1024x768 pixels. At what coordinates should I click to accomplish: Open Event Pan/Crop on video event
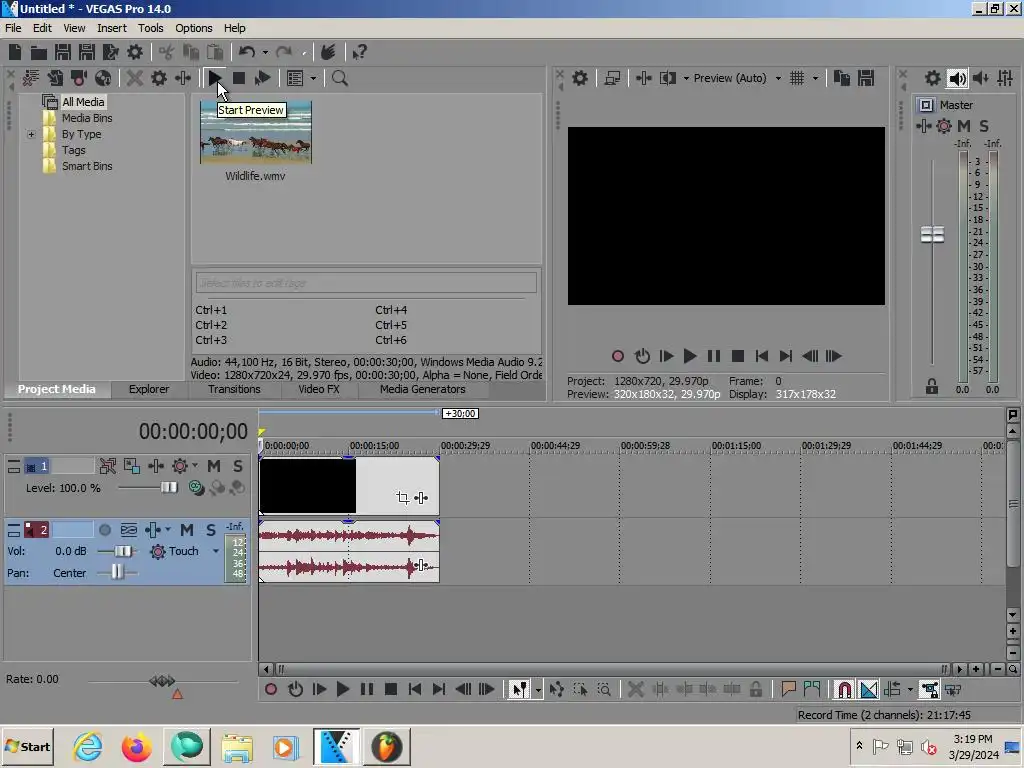[402, 498]
